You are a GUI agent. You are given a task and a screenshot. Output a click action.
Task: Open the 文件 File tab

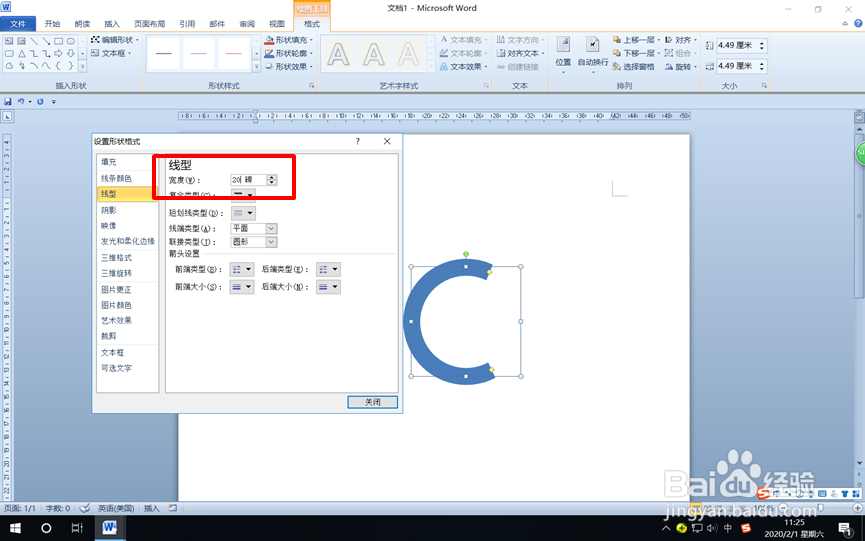(x=18, y=24)
